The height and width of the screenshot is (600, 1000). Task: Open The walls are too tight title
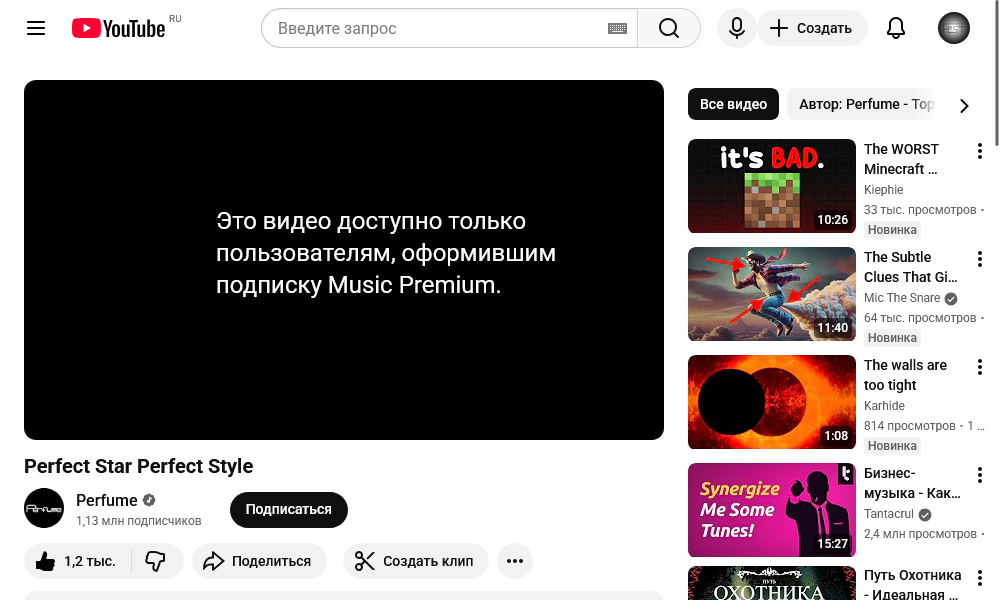coord(905,375)
